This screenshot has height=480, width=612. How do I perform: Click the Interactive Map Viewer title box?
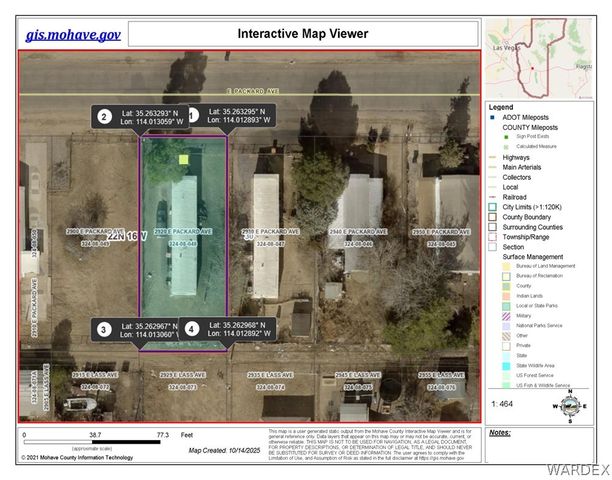tap(303, 34)
